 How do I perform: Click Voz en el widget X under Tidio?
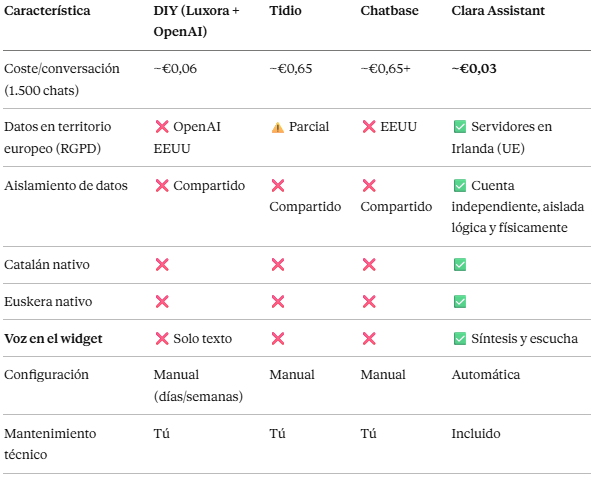pyautogui.click(x=278, y=339)
